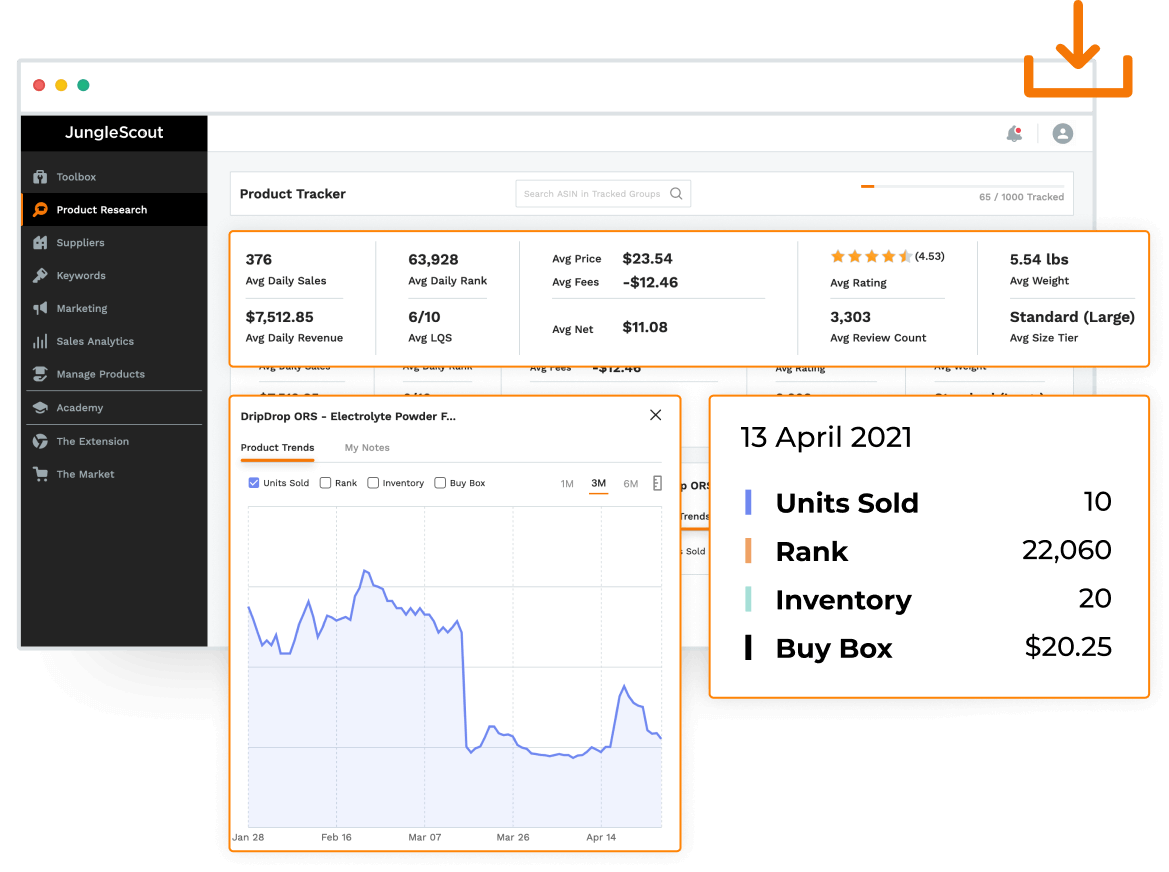Set the chart range to 6M
Screen dimensions: 1169x872
[x=630, y=482]
